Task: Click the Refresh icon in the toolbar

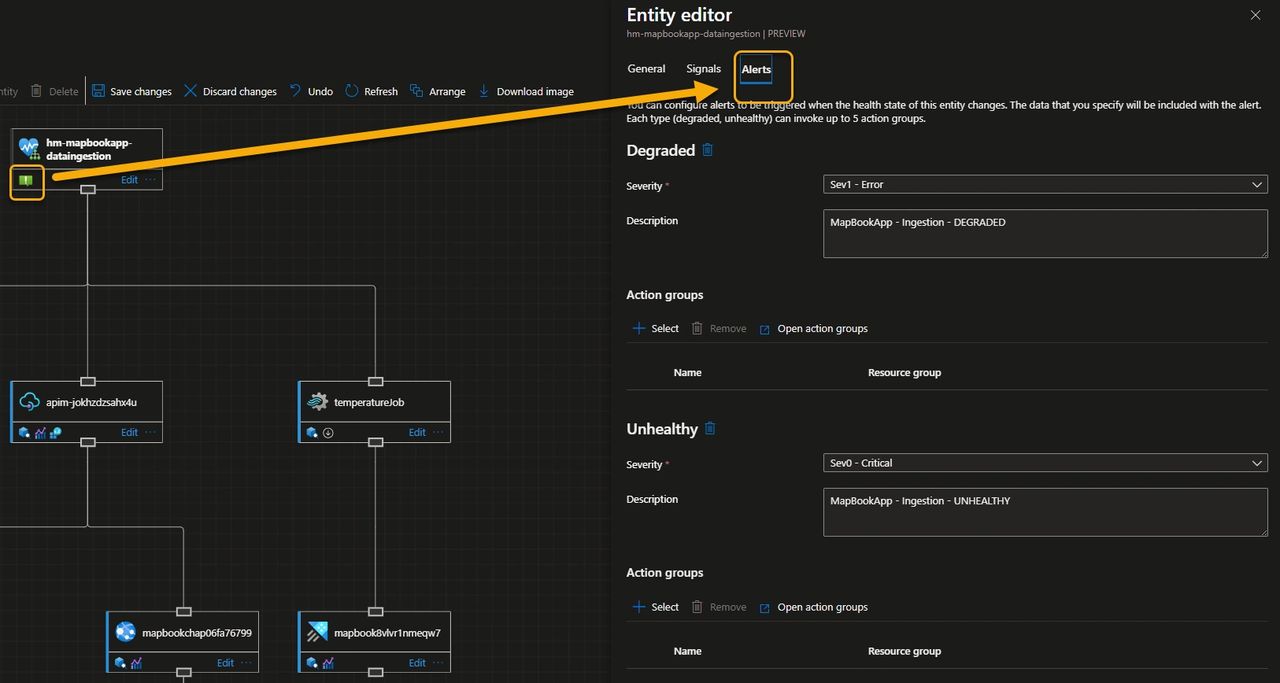Action: click(352, 91)
